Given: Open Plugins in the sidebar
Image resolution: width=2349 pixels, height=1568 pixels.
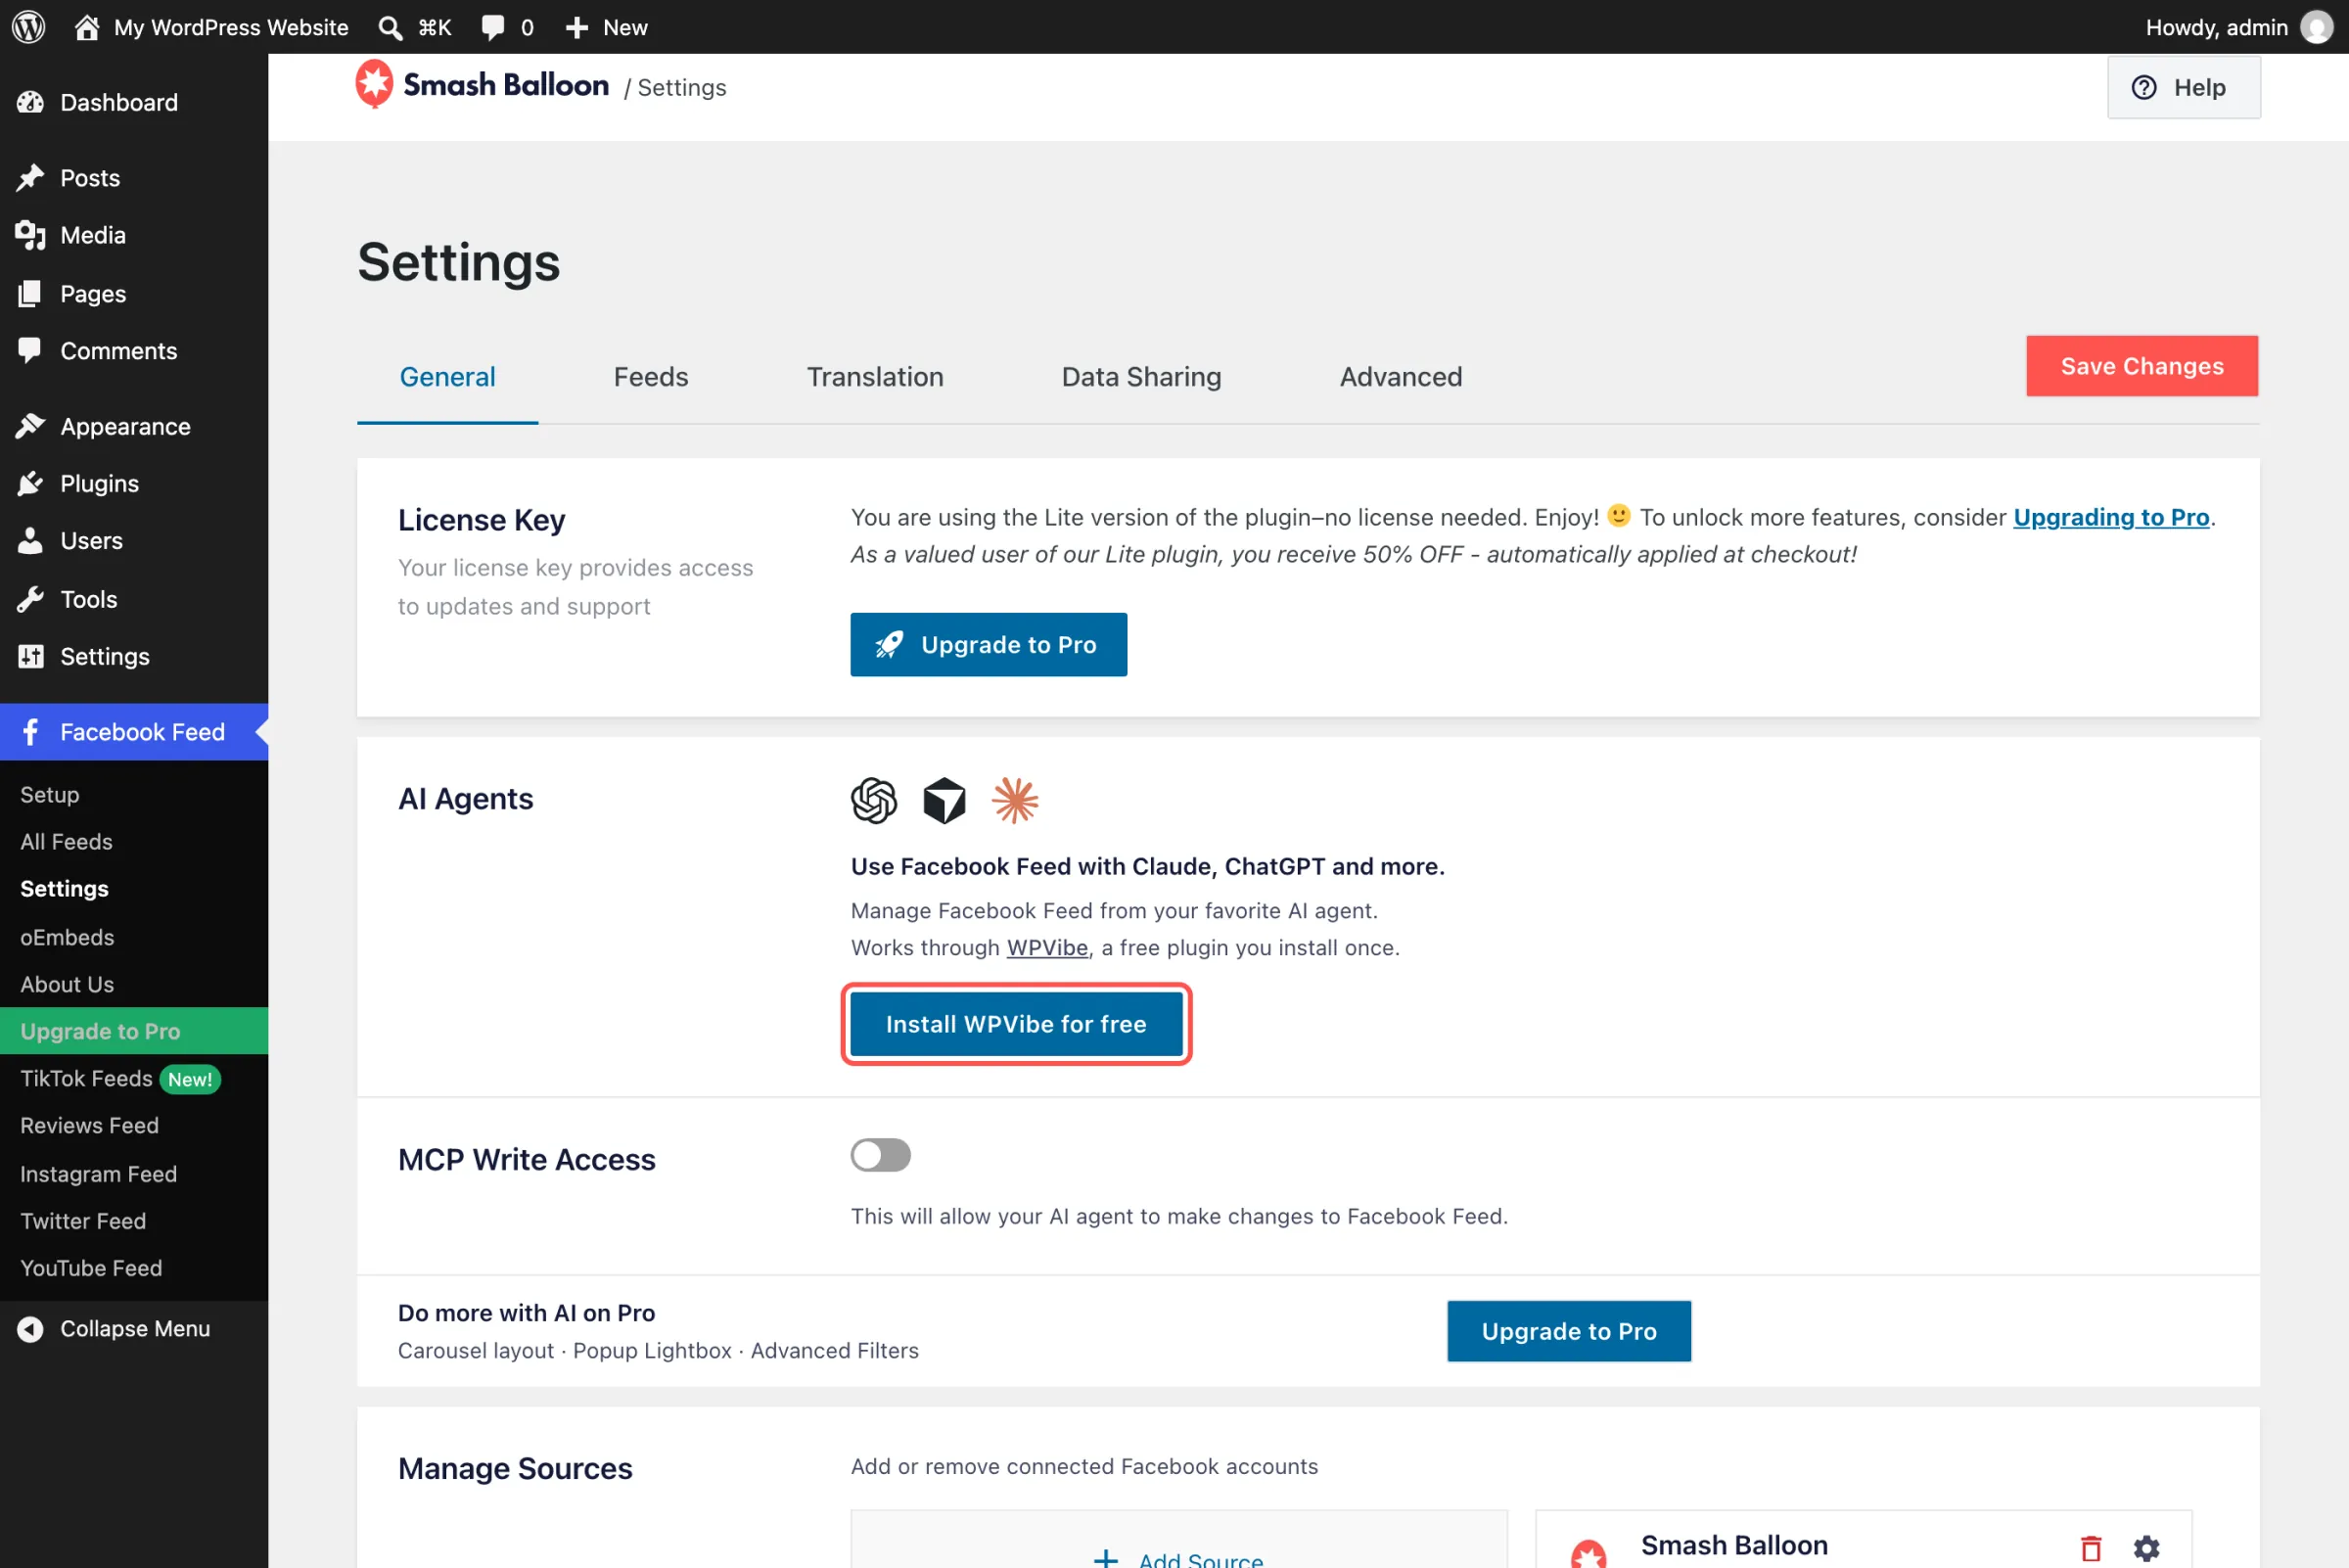Looking at the screenshot, I should tap(134, 483).
